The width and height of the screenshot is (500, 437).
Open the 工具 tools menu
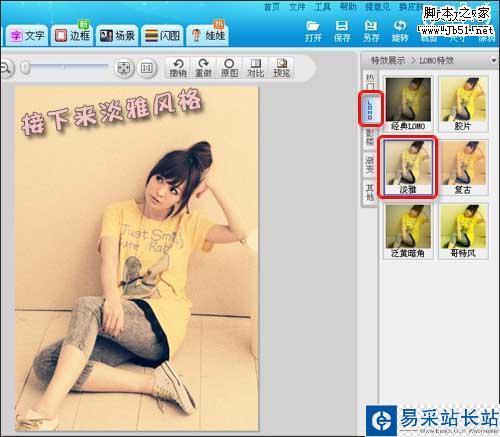pyautogui.click(x=322, y=7)
